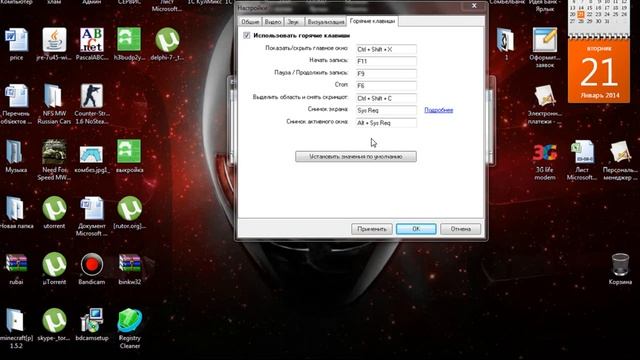Viewport: 640px width, 360px height.
Task: Launch the PascalABC.net desktop icon
Action: (92, 40)
